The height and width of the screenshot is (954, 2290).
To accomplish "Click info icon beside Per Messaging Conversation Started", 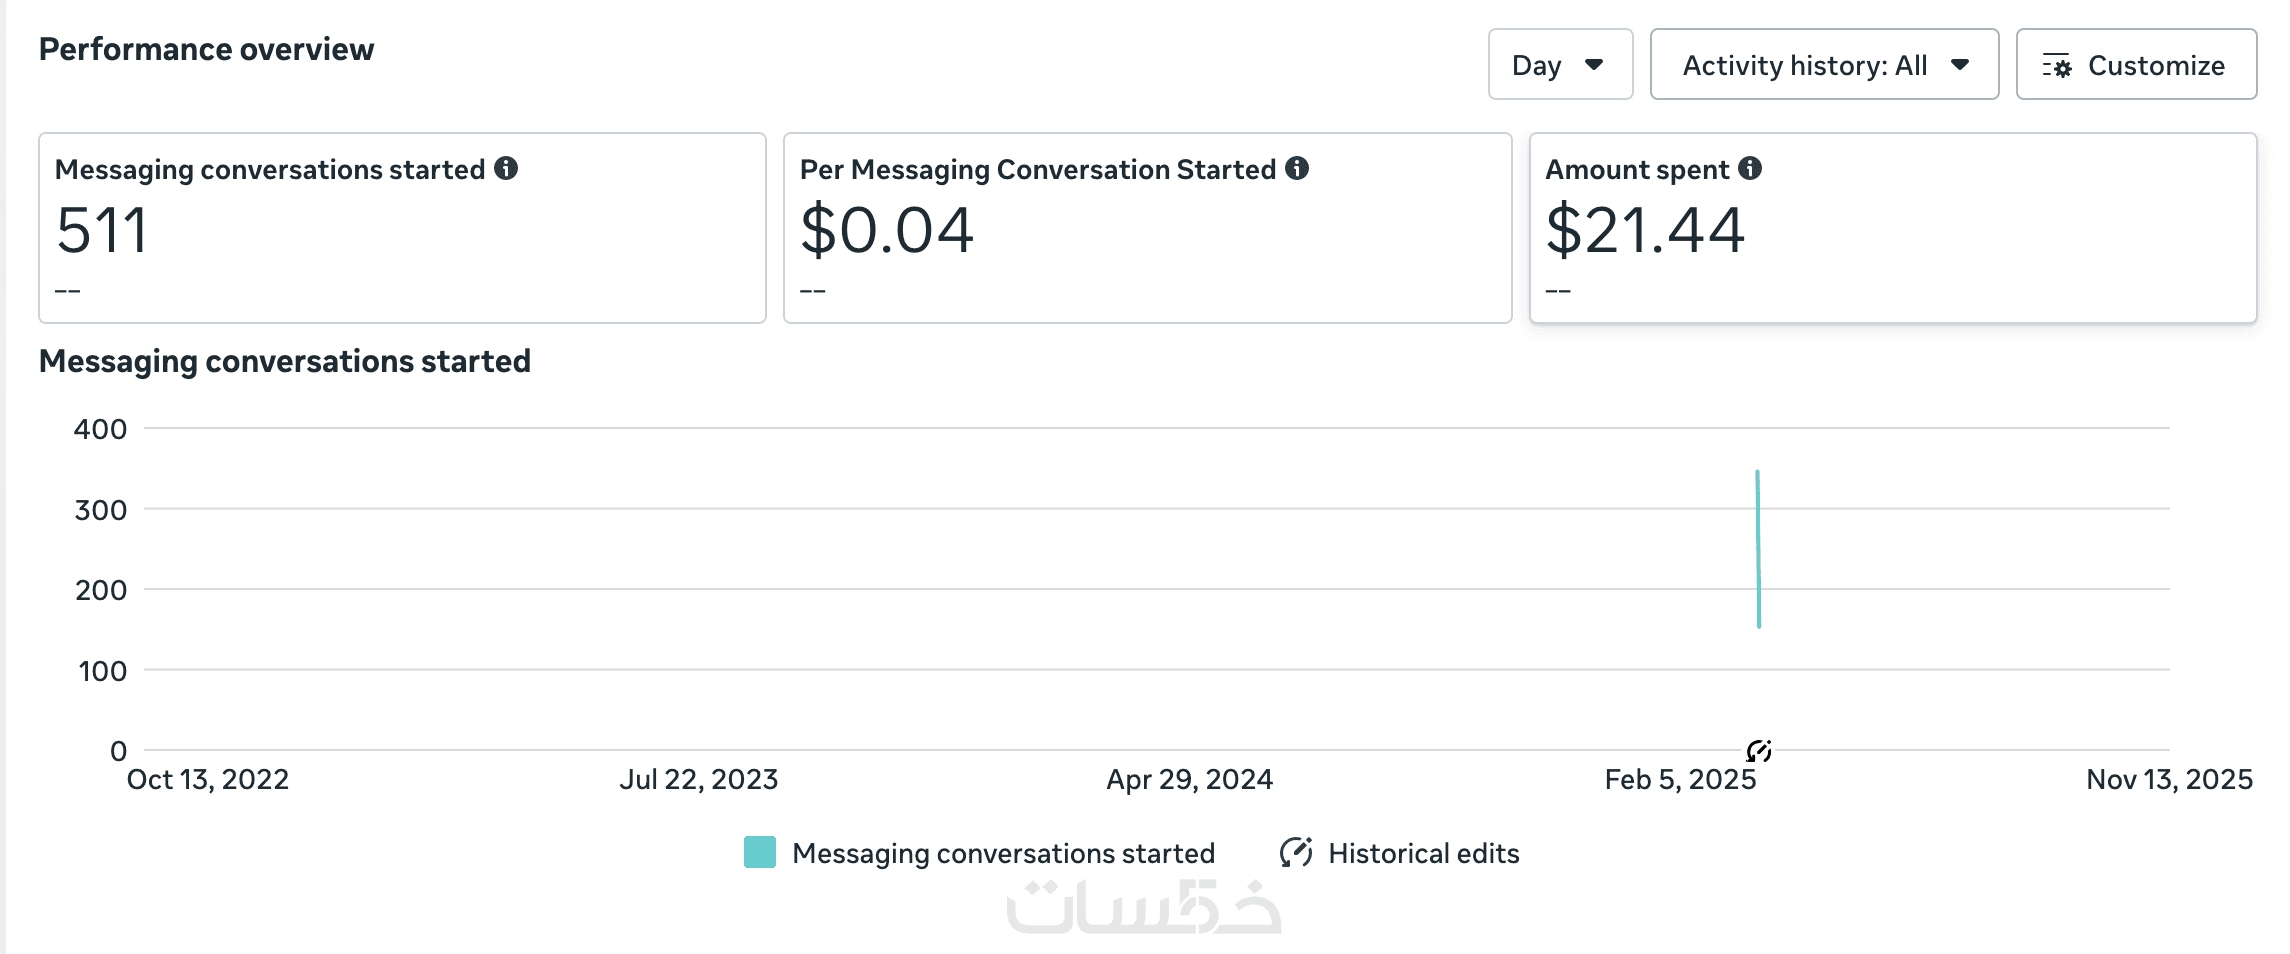I will coord(1297,168).
